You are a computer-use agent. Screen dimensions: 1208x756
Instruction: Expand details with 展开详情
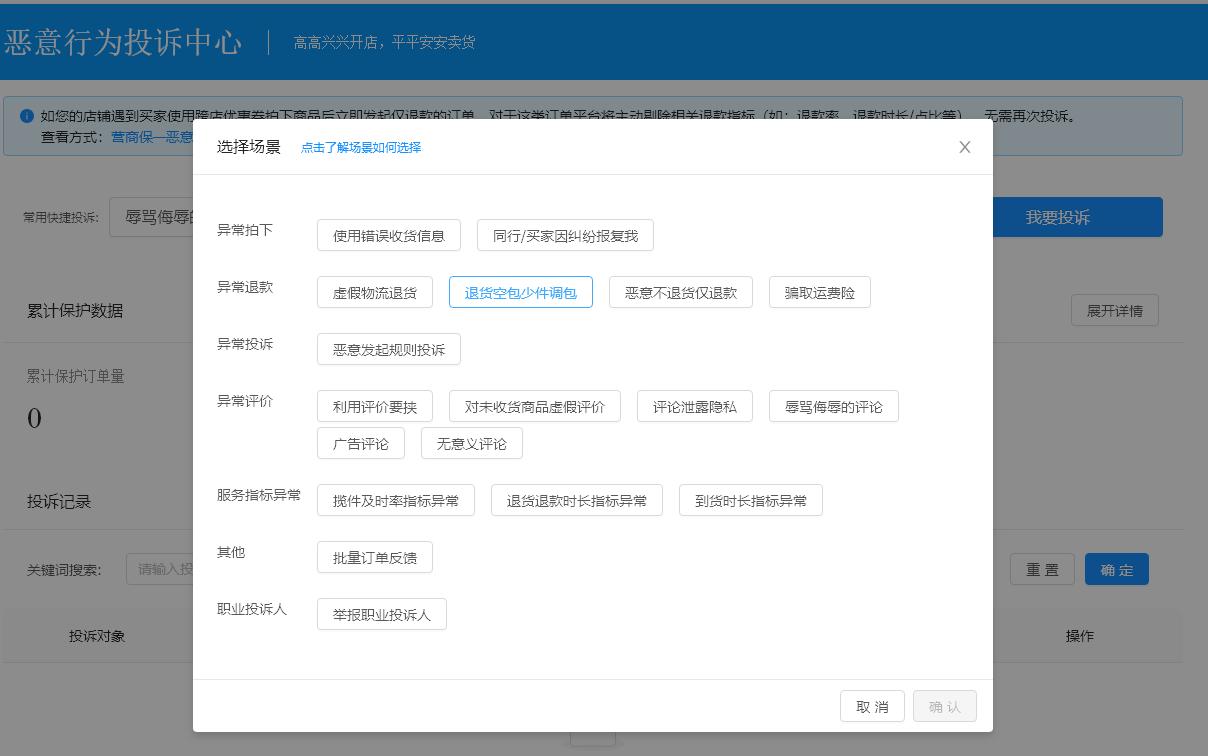coord(1114,310)
